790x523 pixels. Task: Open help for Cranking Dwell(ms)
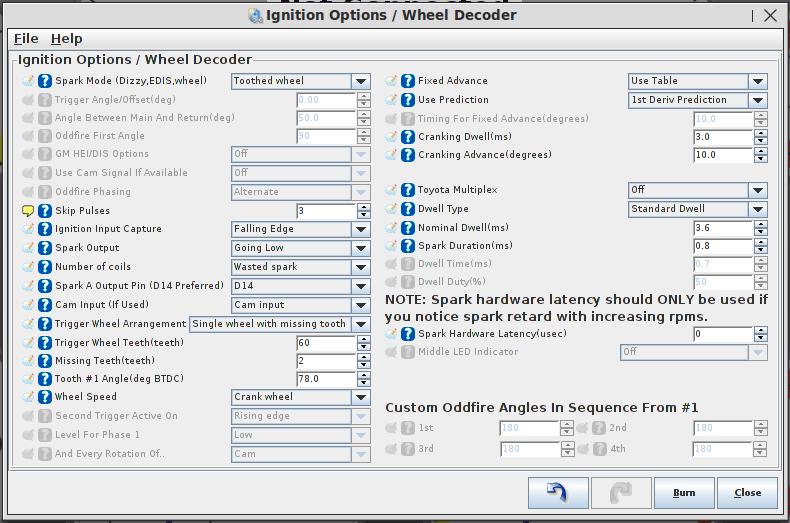point(408,137)
